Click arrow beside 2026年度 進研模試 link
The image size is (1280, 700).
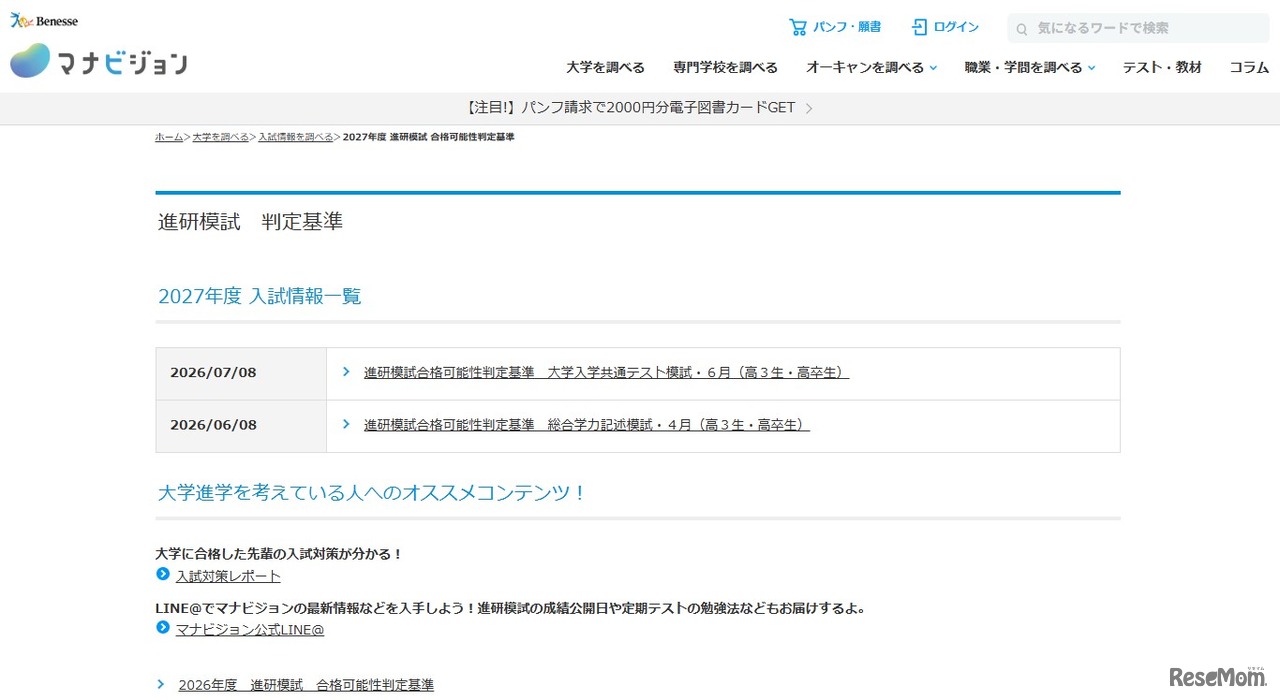[161, 685]
